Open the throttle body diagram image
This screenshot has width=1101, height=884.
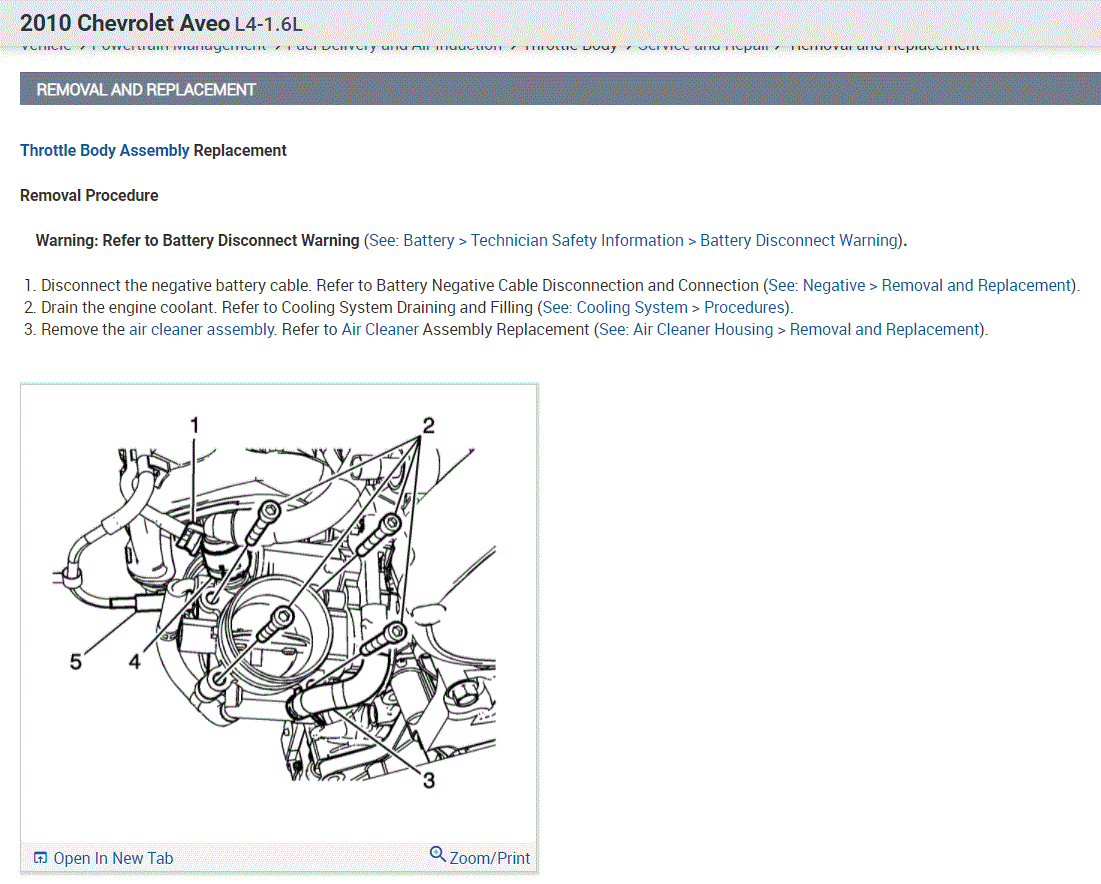coord(279,612)
